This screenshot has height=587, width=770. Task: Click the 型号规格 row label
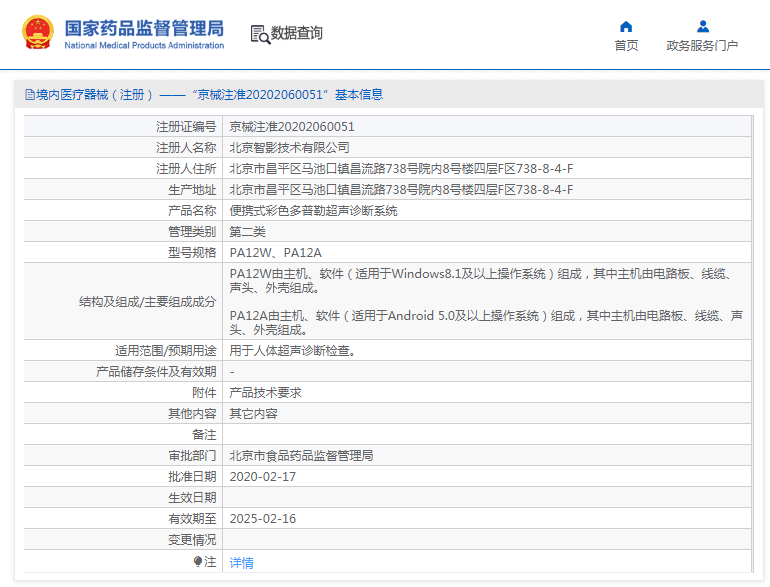pos(192,253)
